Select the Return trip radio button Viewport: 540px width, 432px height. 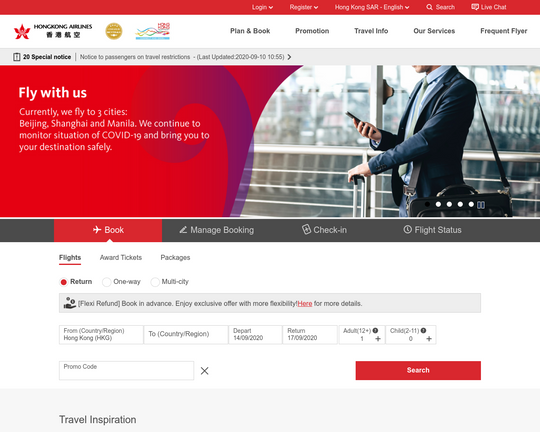(63, 282)
